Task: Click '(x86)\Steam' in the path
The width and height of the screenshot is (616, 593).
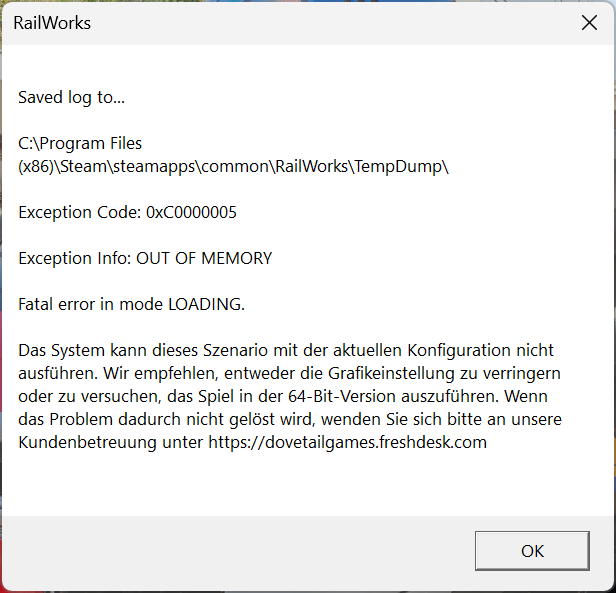Action: tap(62, 167)
